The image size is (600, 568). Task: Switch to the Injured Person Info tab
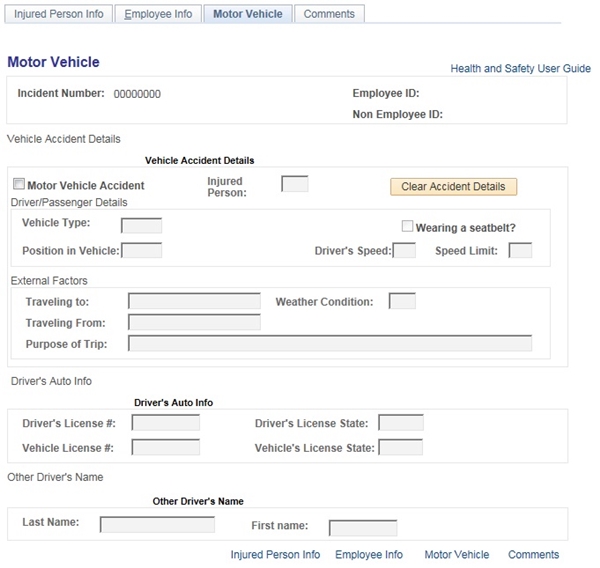coord(58,14)
